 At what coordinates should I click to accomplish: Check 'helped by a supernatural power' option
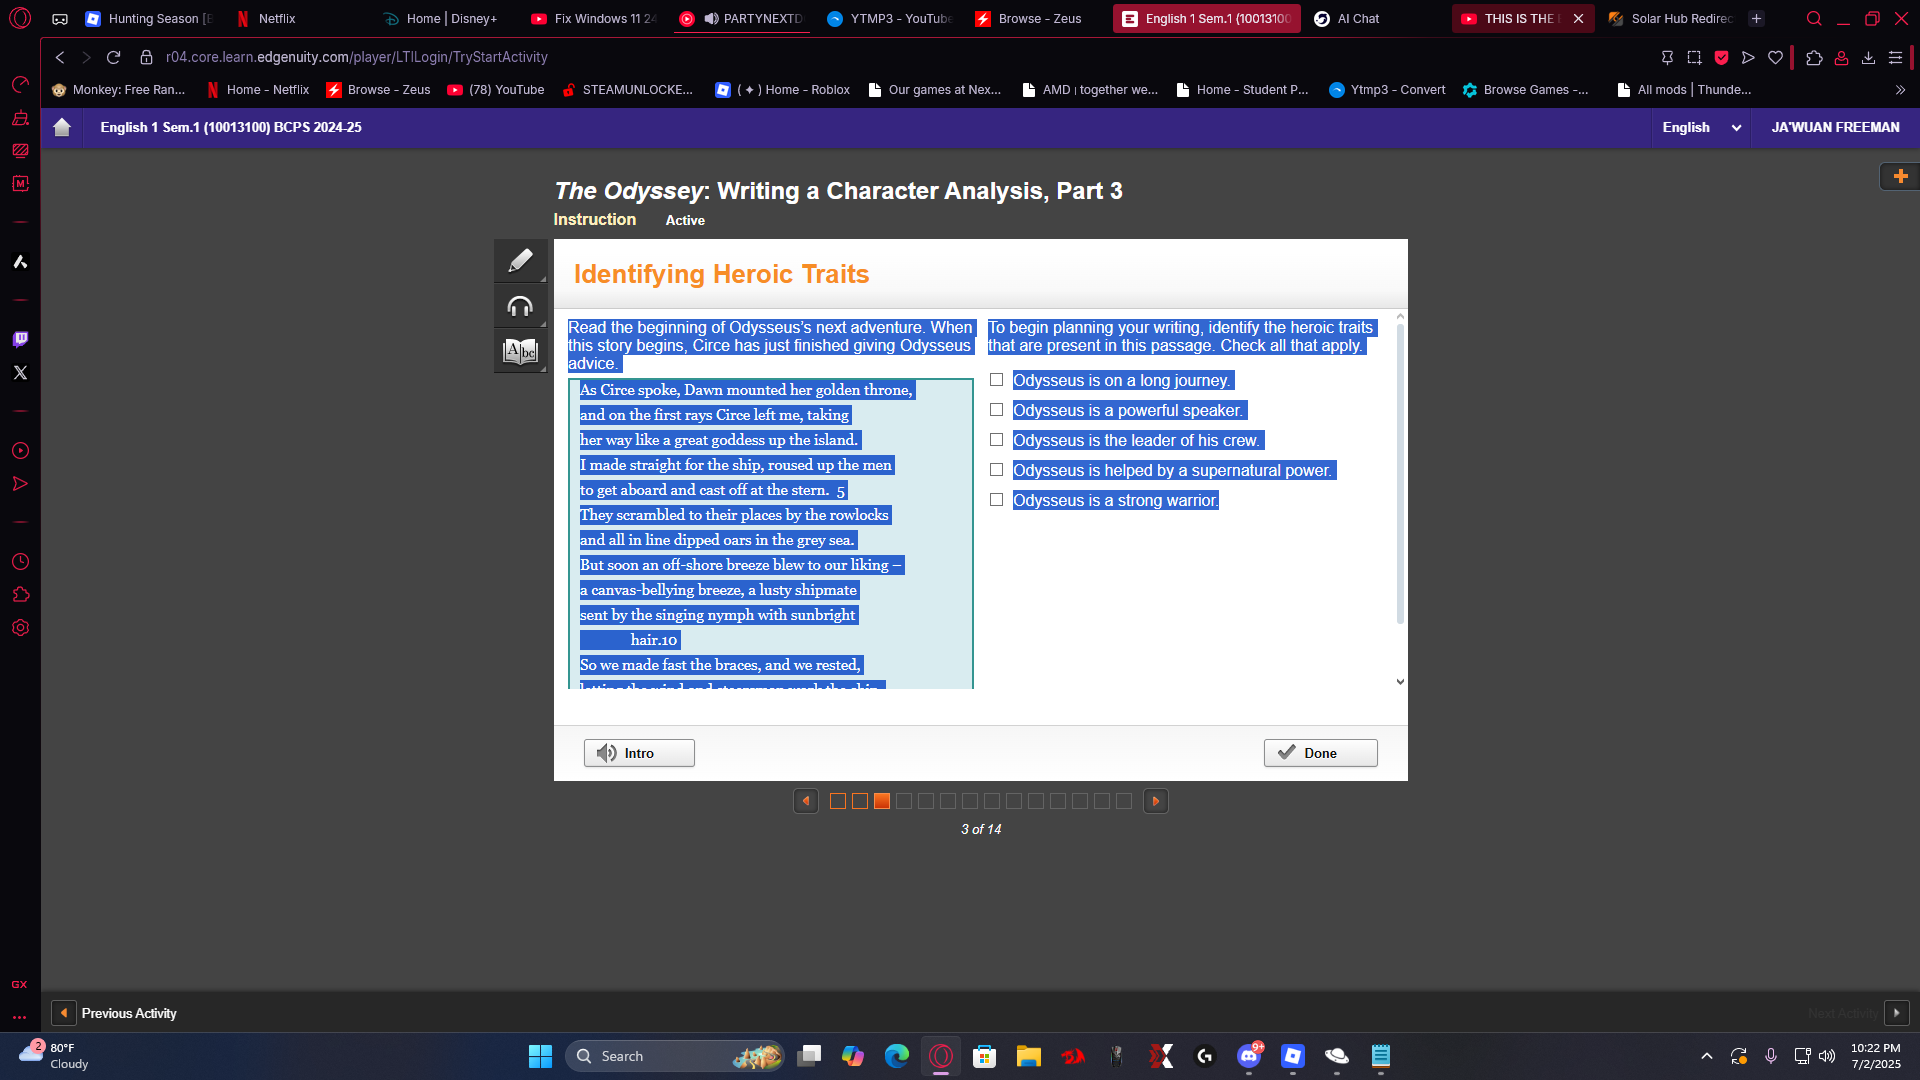996,470
